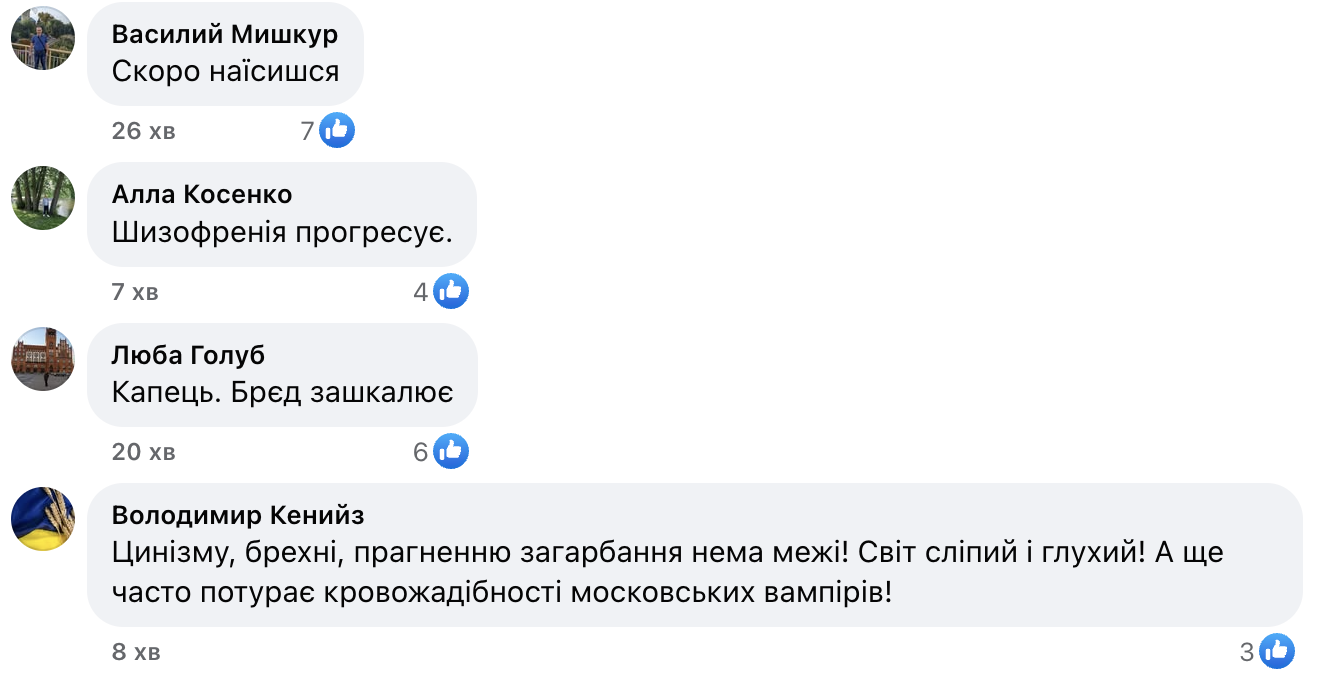Open Алла Косенко's profile picture
The image size is (1318, 678).
(43, 197)
